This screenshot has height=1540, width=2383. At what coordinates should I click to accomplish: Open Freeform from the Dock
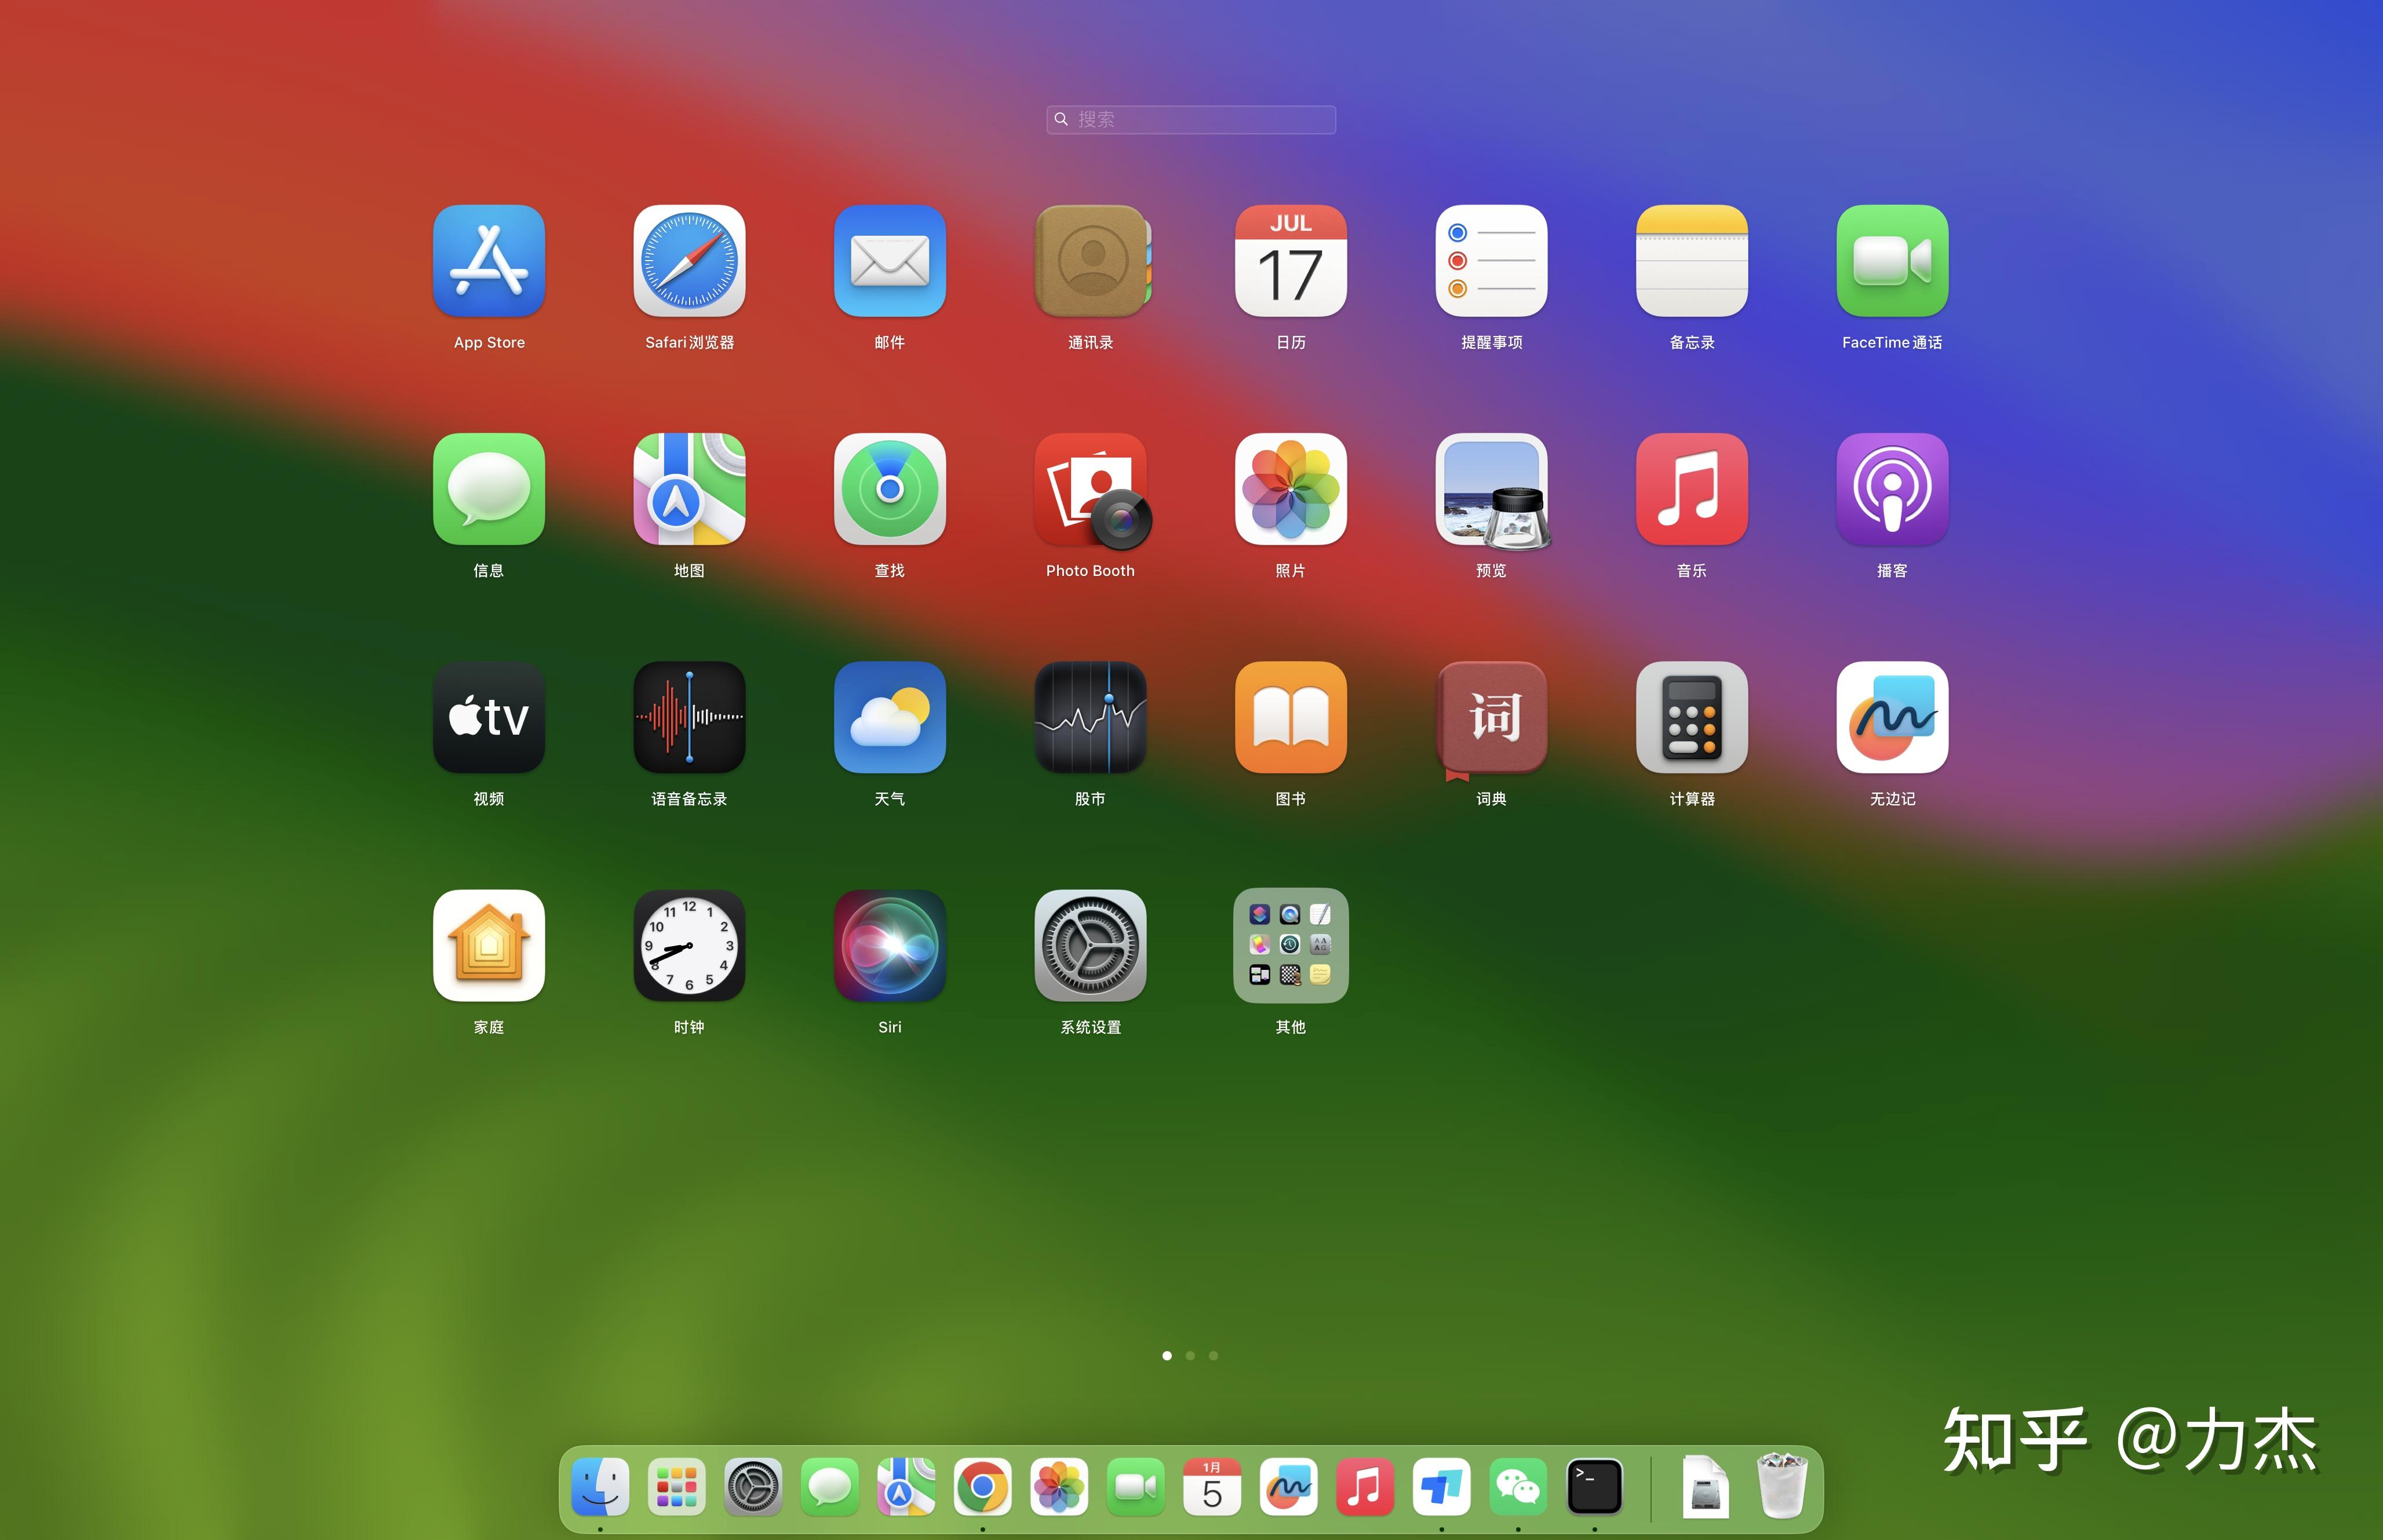click(1289, 1487)
